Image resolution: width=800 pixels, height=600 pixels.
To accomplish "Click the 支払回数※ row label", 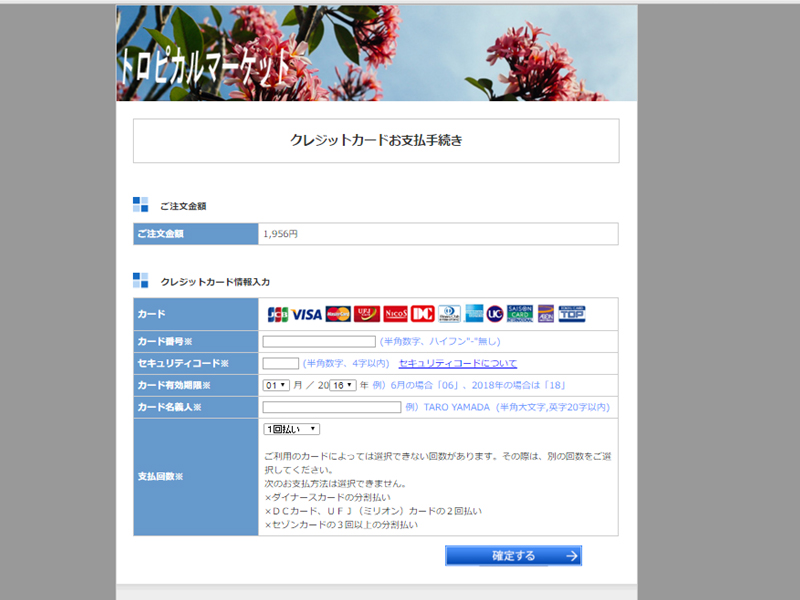I will pos(160,477).
